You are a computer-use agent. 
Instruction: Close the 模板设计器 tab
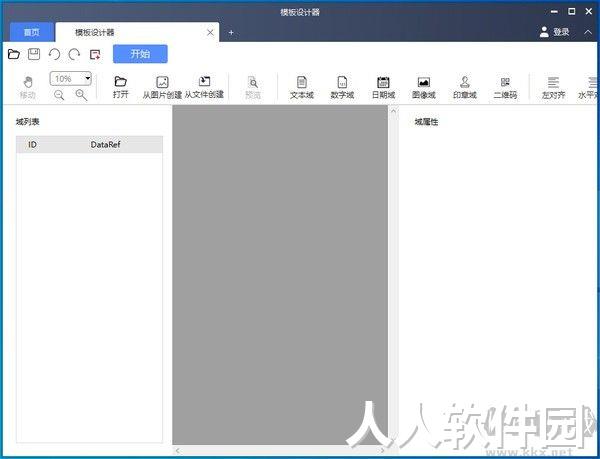tap(210, 33)
